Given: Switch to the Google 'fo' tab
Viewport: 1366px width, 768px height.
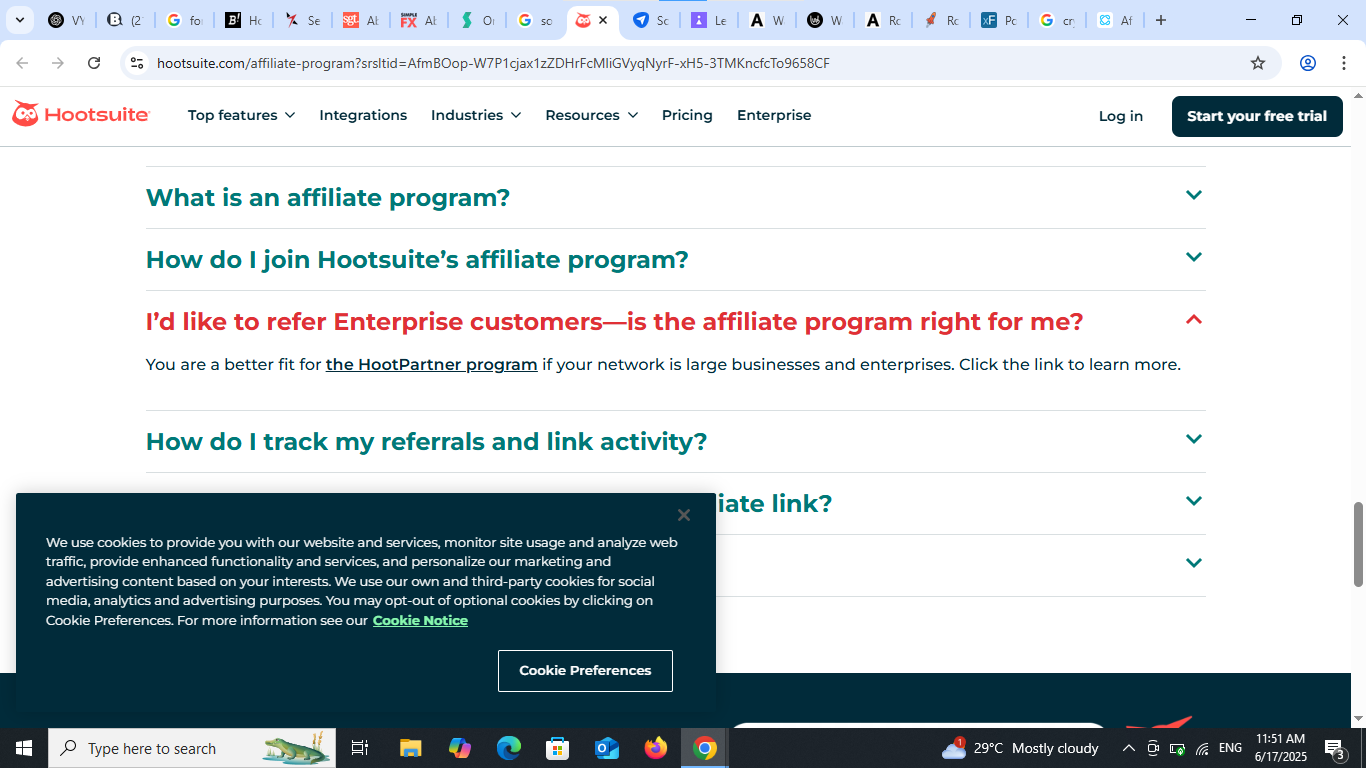Looking at the screenshot, I should [184, 20].
